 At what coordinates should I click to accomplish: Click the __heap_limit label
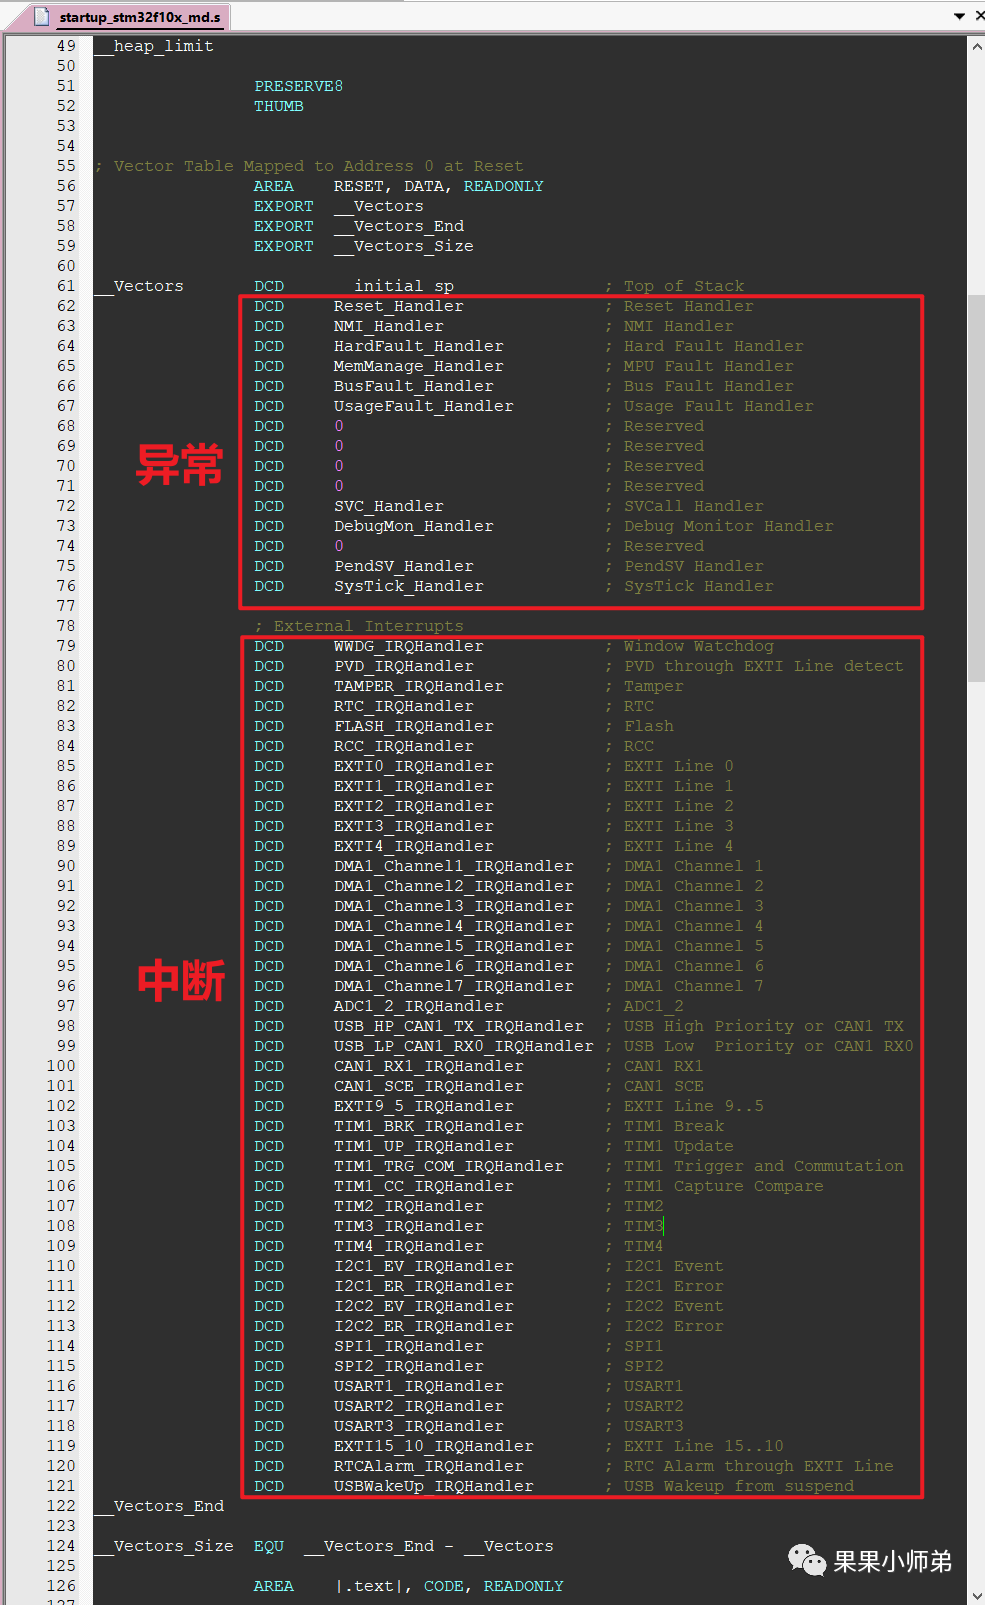154,46
